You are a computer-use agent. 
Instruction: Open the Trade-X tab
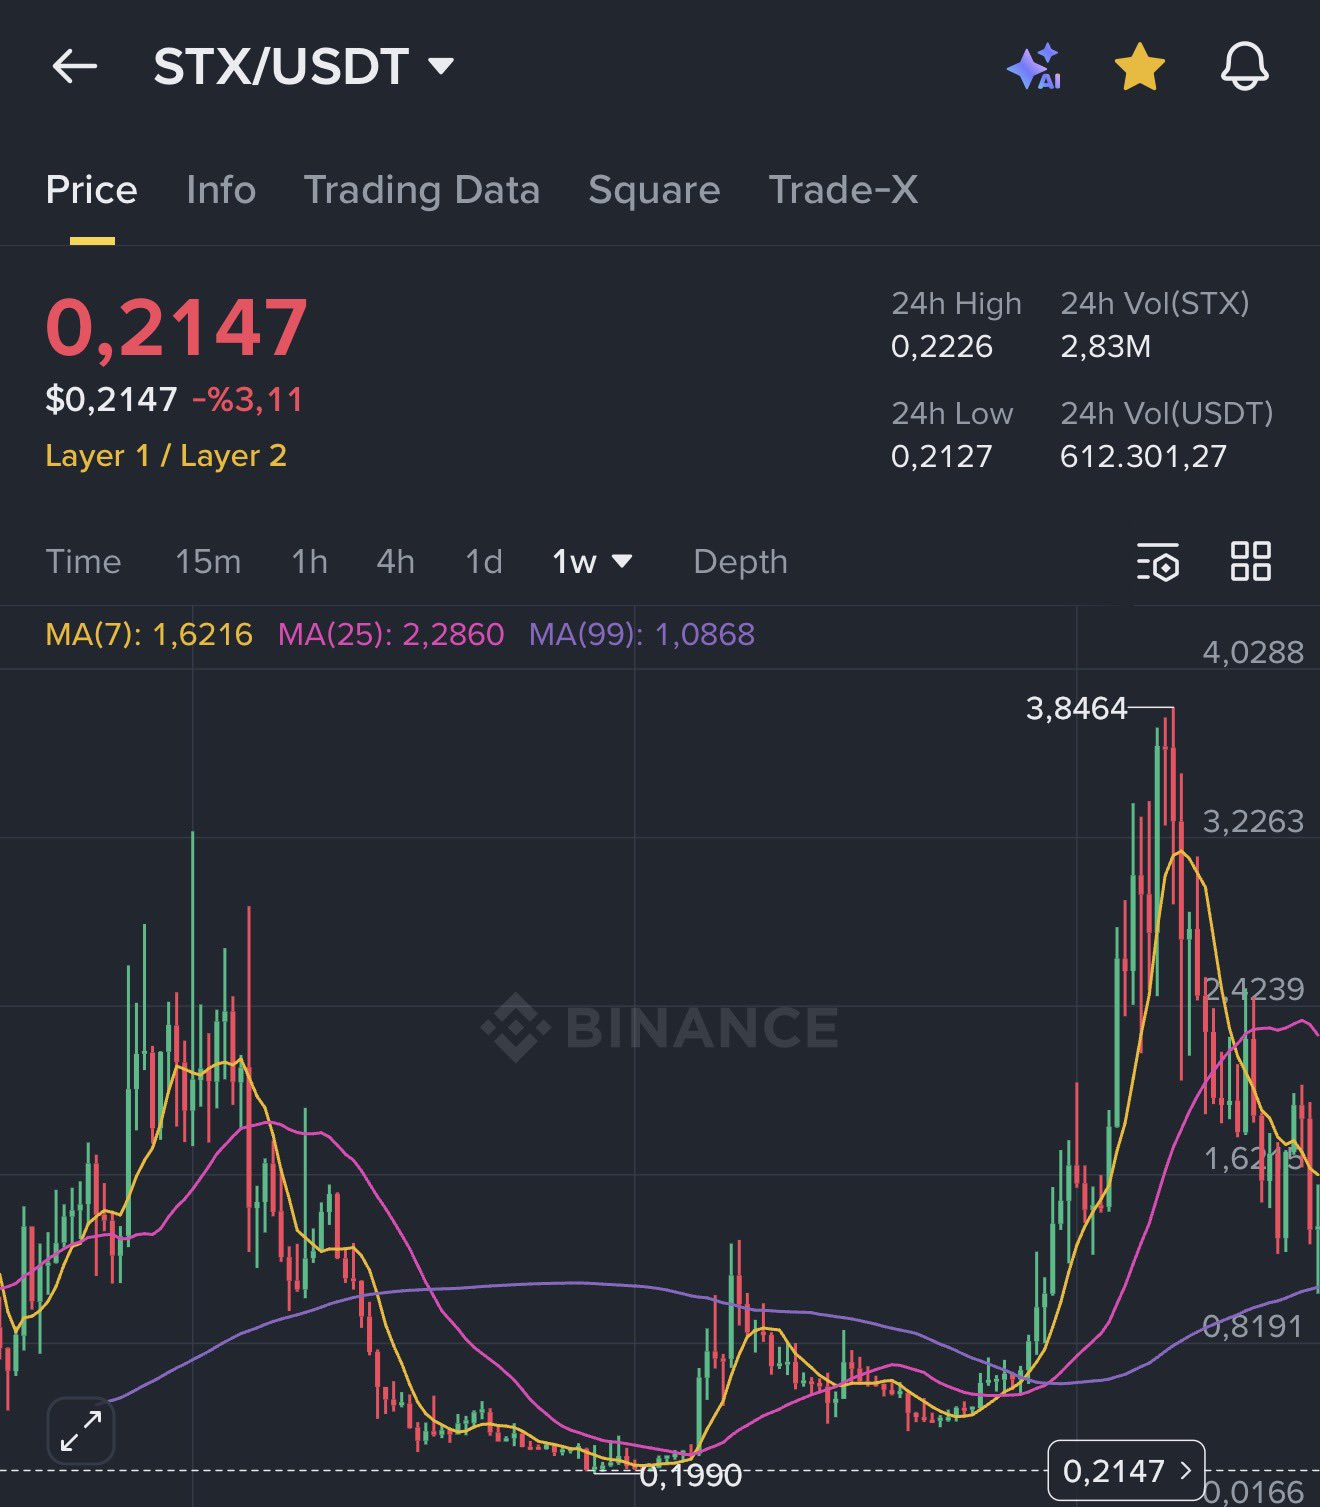pyautogui.click(x=843, y=190)
